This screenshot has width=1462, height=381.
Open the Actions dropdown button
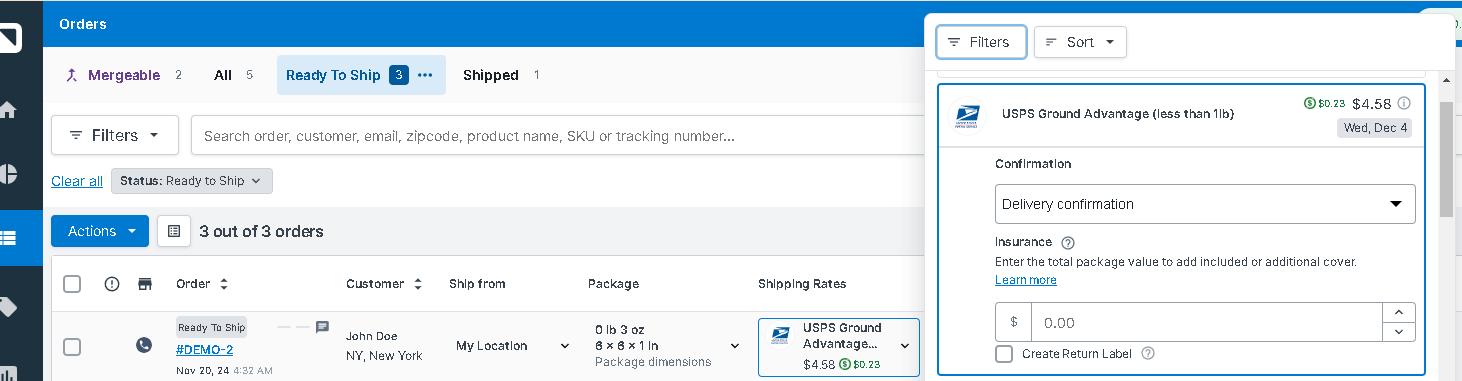coord(100,231)
